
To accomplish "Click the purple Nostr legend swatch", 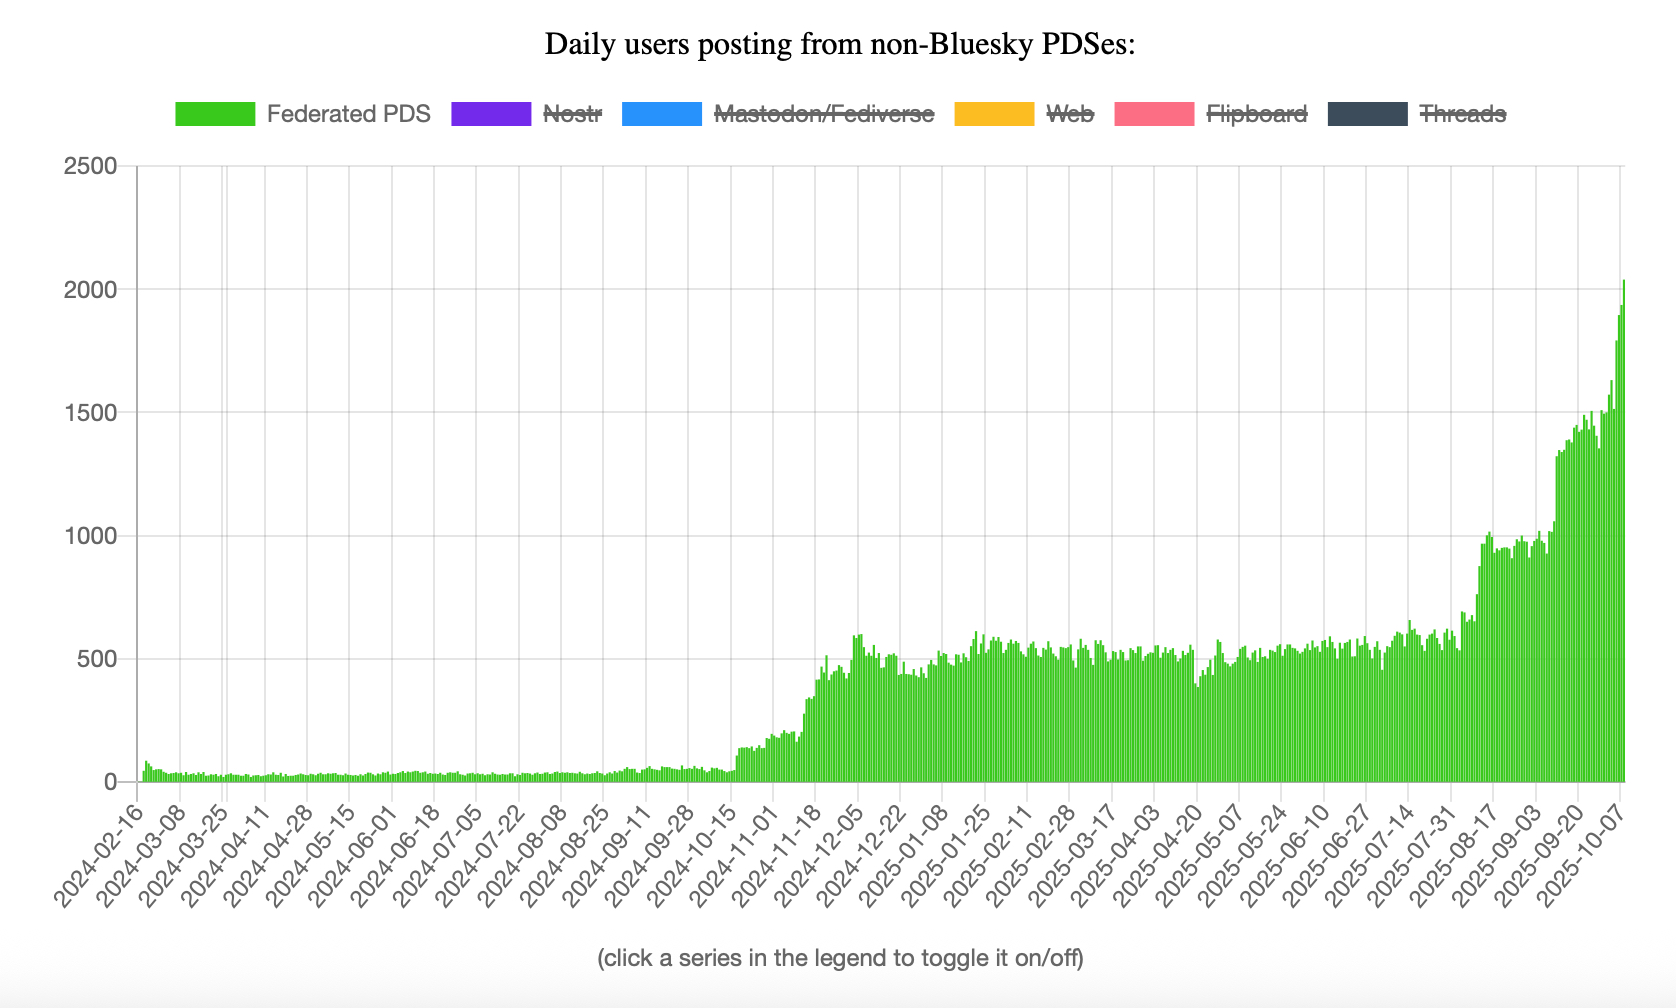I will click(x=491, y=114).
